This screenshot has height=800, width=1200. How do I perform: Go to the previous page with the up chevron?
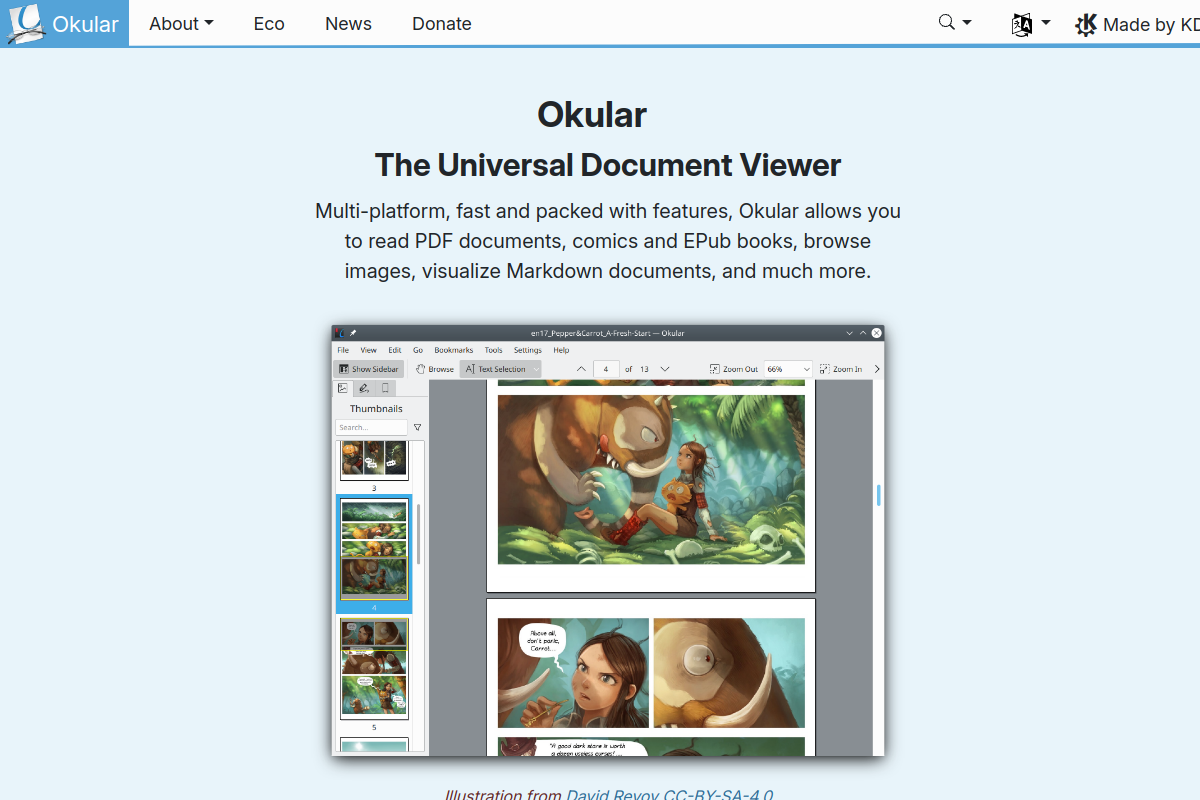(x=581, y=369)
